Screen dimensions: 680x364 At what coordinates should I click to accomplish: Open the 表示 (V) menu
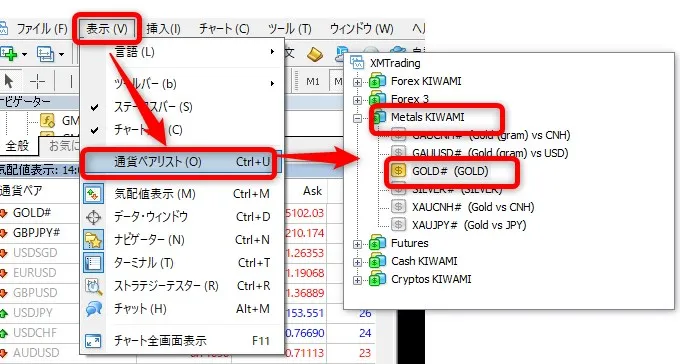pos(107,29)
